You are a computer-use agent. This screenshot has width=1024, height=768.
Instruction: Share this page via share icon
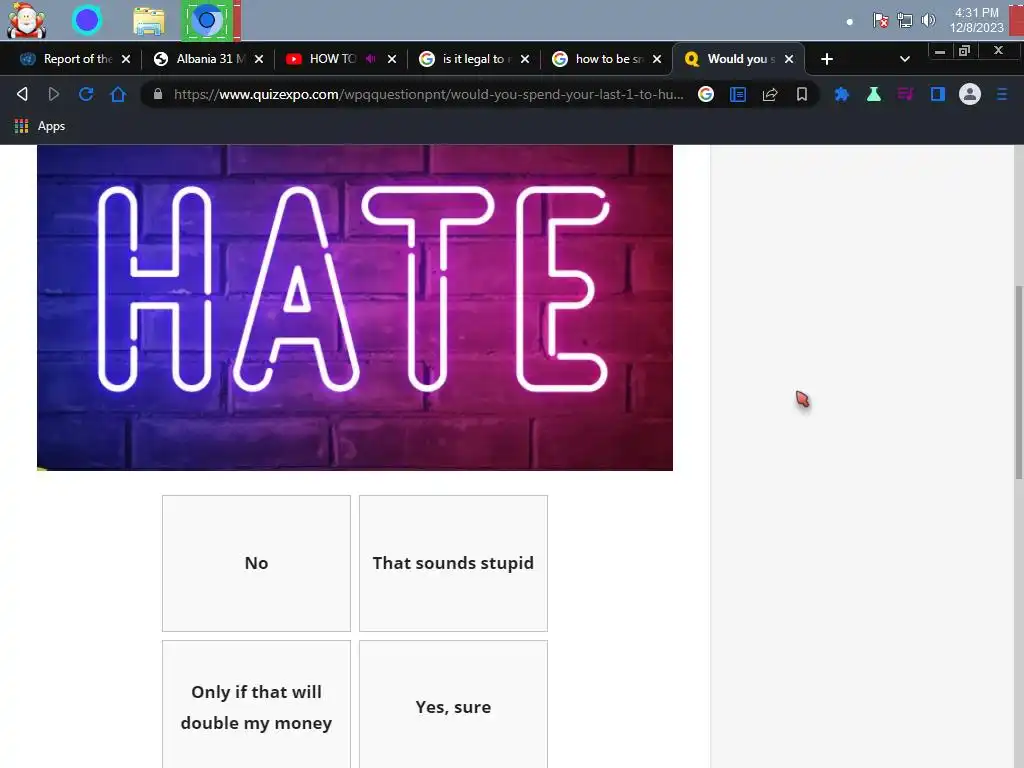pyautogui.click(x=770, y=94)
